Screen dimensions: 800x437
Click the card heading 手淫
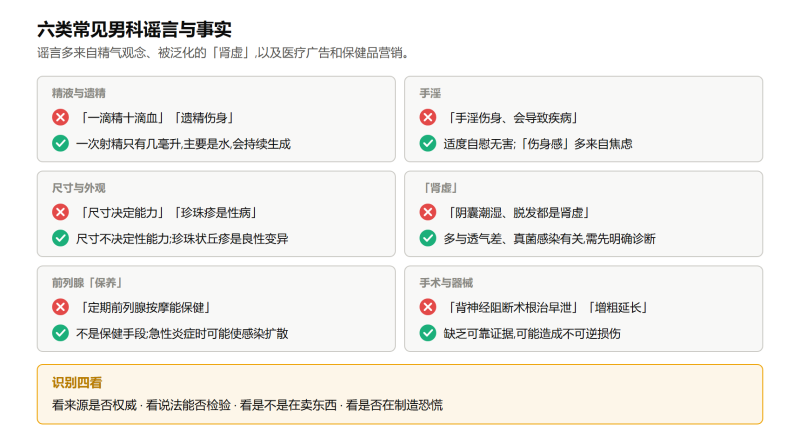pyautogui.click(x=430, y=93)
